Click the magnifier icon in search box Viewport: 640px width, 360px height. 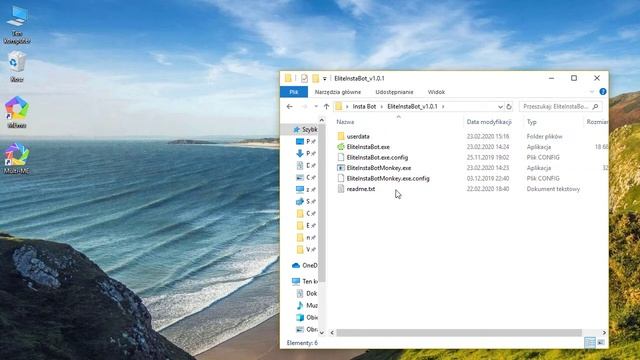point(596,107)
